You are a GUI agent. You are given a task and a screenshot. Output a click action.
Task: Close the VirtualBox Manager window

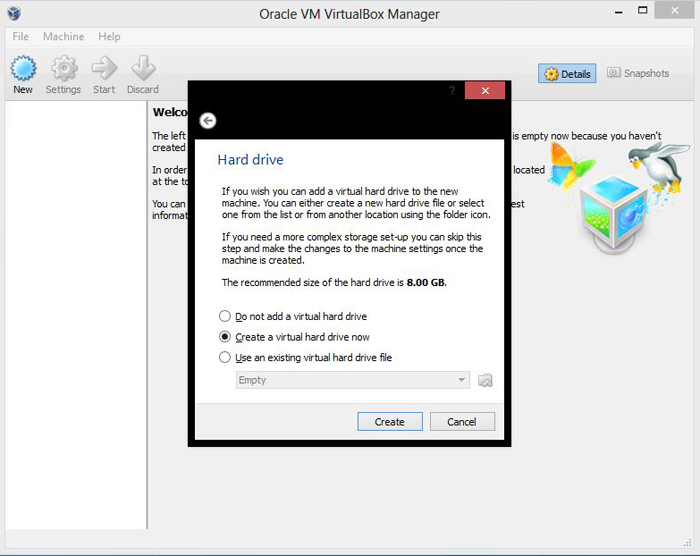[x=675, y=10]
